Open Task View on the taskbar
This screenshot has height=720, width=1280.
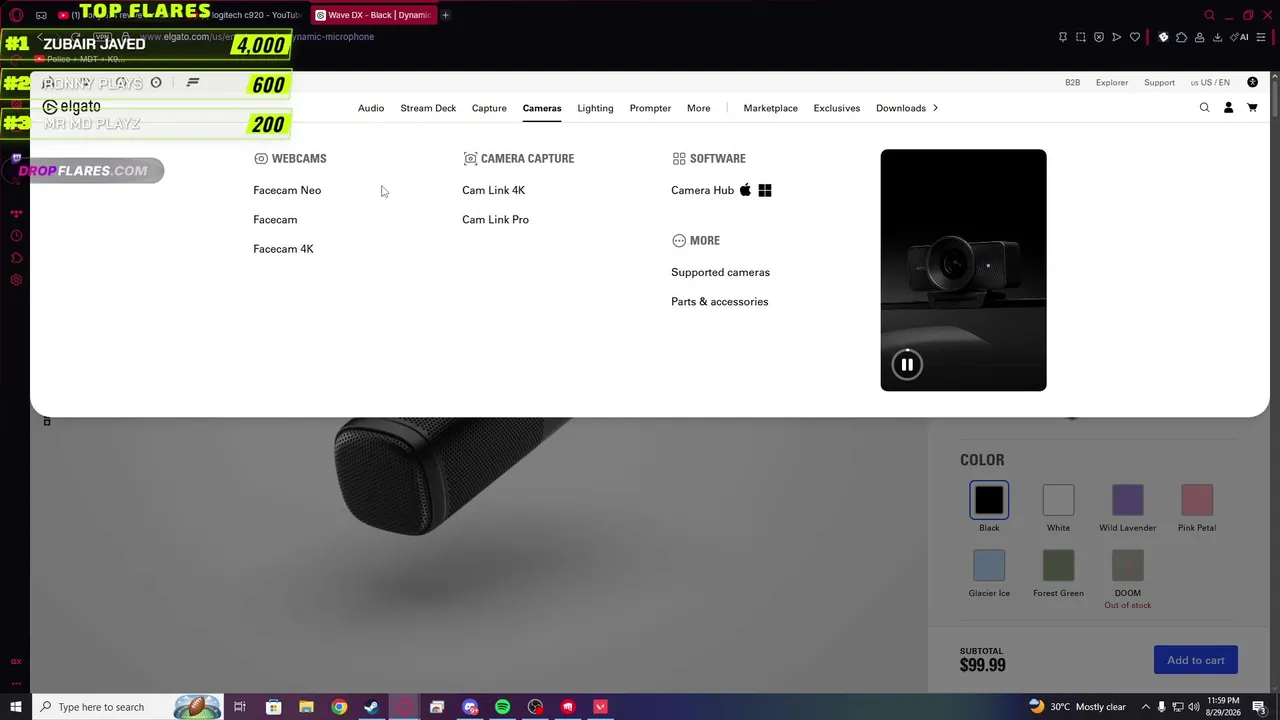click(x=240, y=707)
